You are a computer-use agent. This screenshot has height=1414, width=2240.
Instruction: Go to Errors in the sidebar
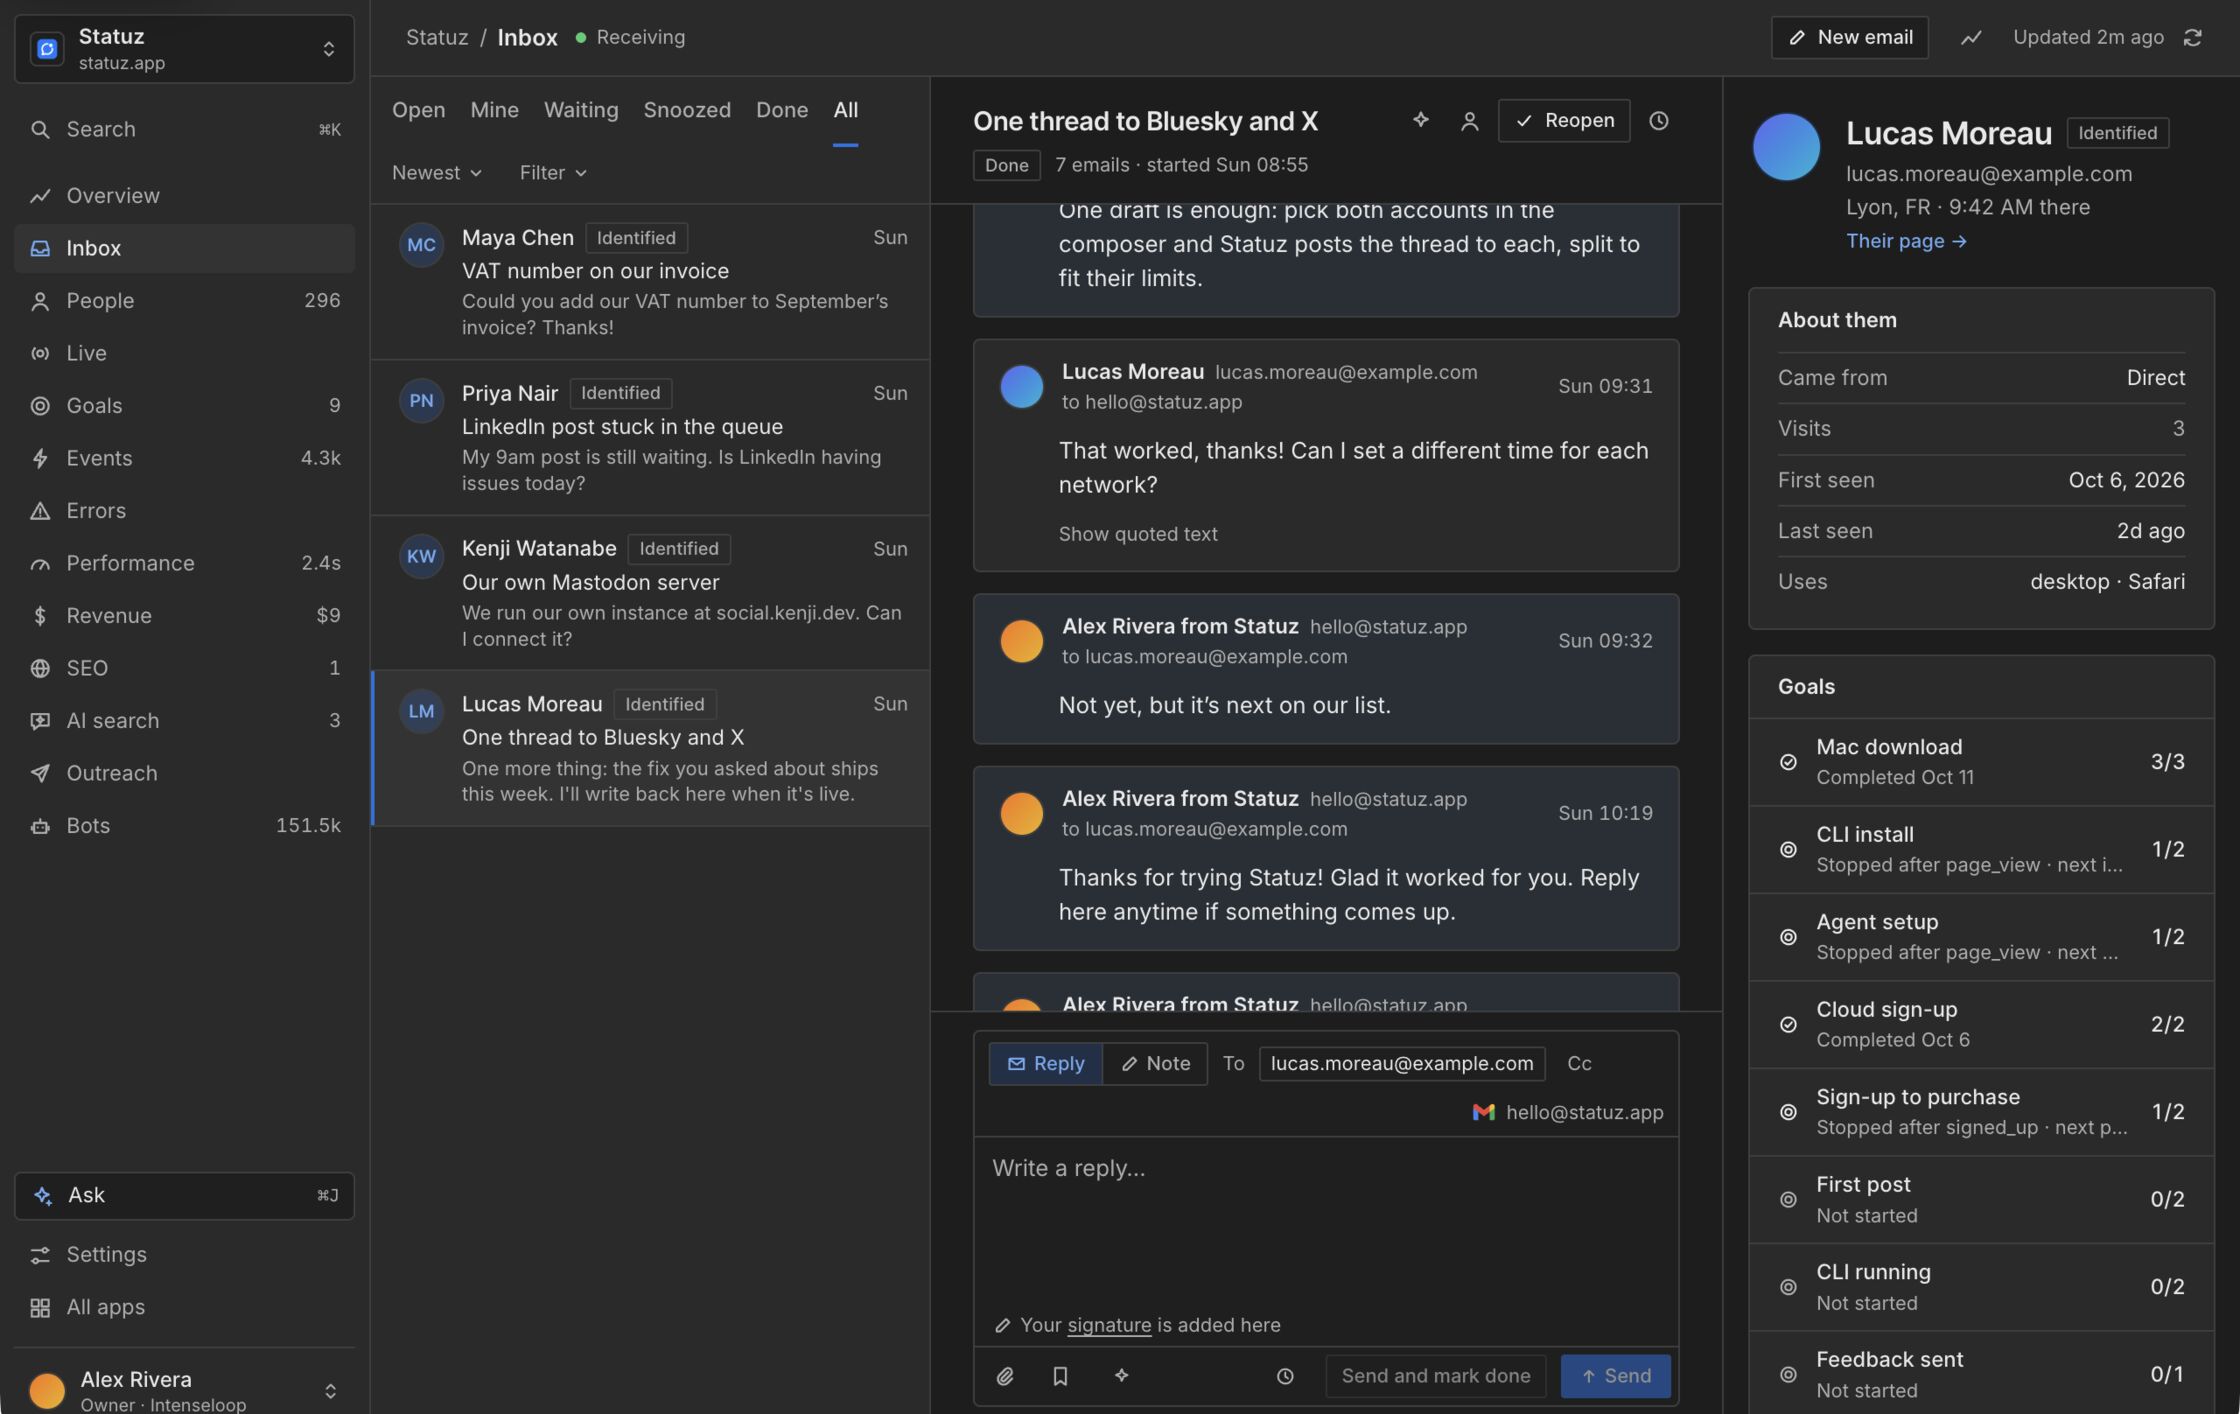point(185,511)
